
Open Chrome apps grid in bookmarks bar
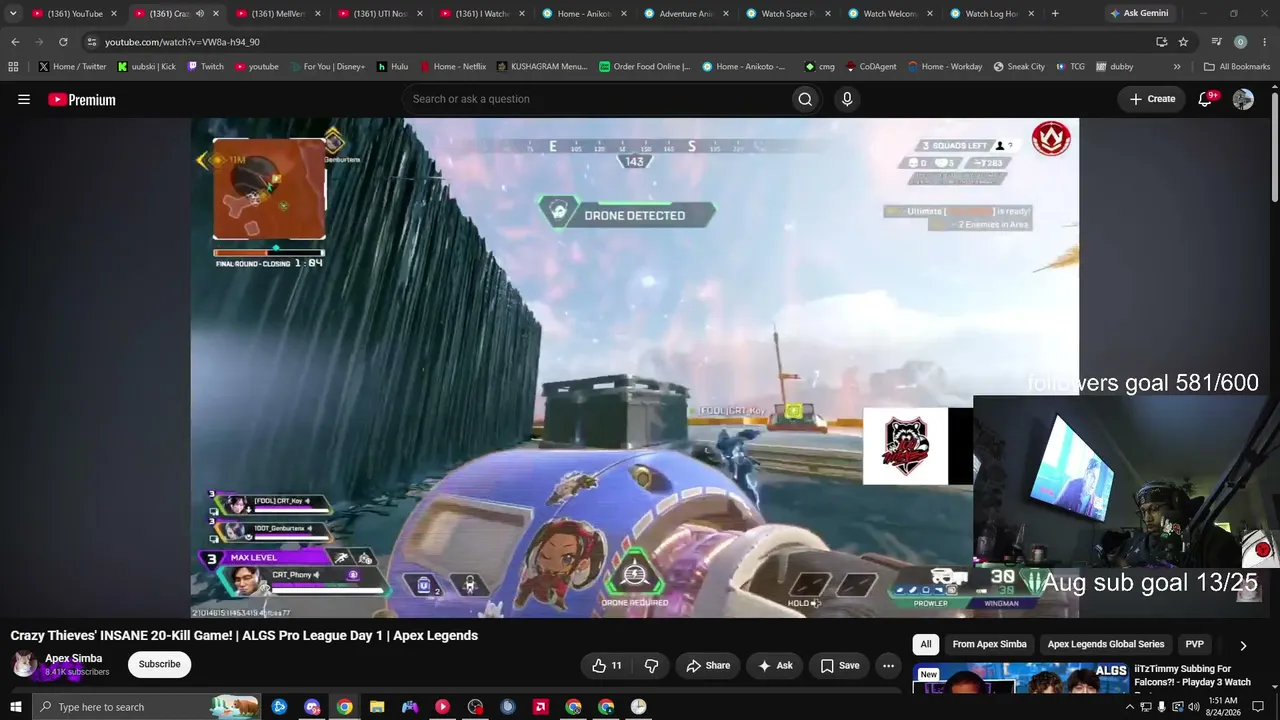pyautogui.click(x=13, y=67)
